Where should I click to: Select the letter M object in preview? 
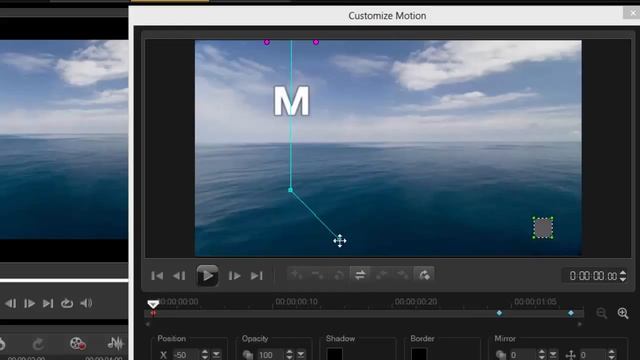(x=291, y=101)
